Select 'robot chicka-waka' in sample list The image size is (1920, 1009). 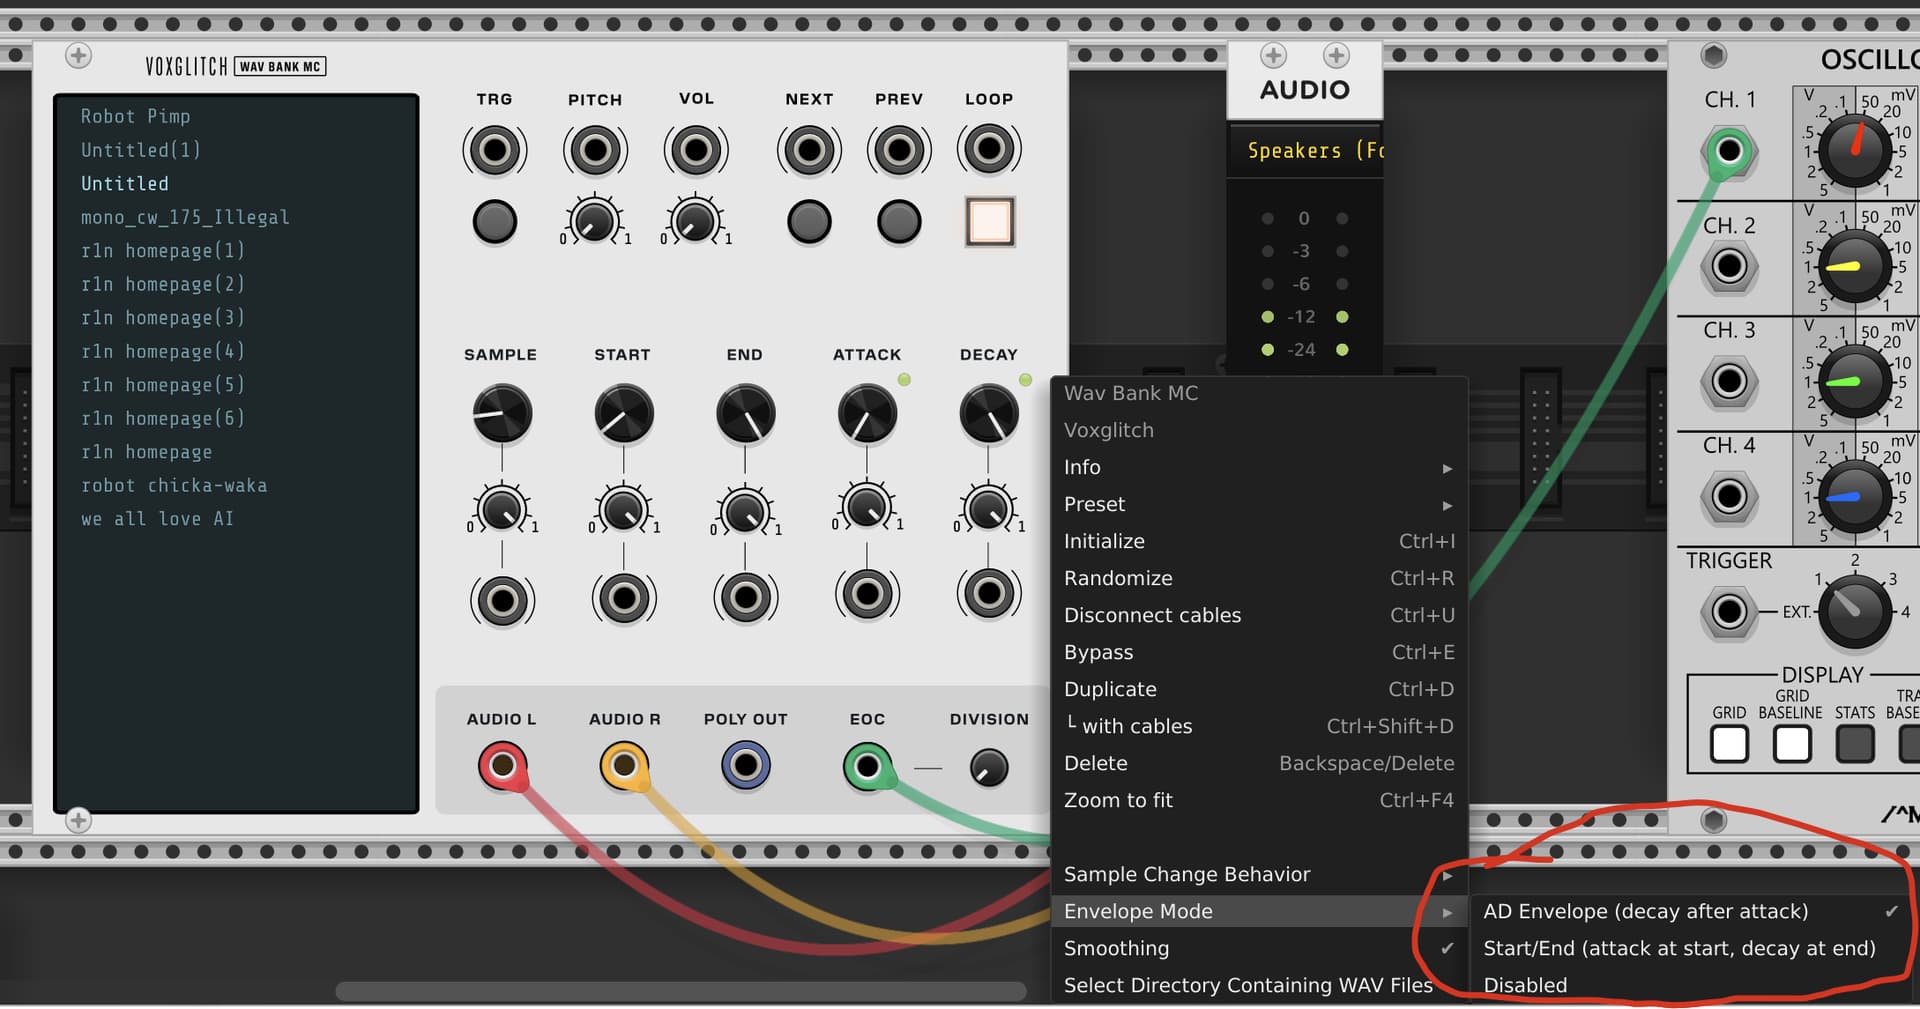tap(174, 486)
